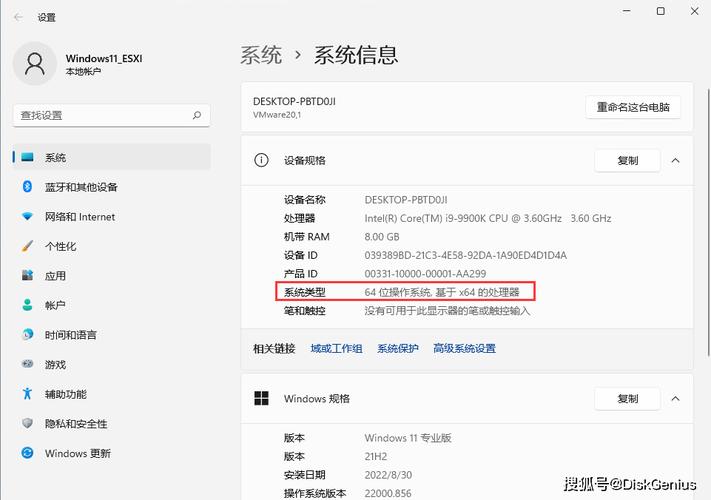Click 复制 for Windows 规格
Screen dimensions: 711x500
pos(628,398)
